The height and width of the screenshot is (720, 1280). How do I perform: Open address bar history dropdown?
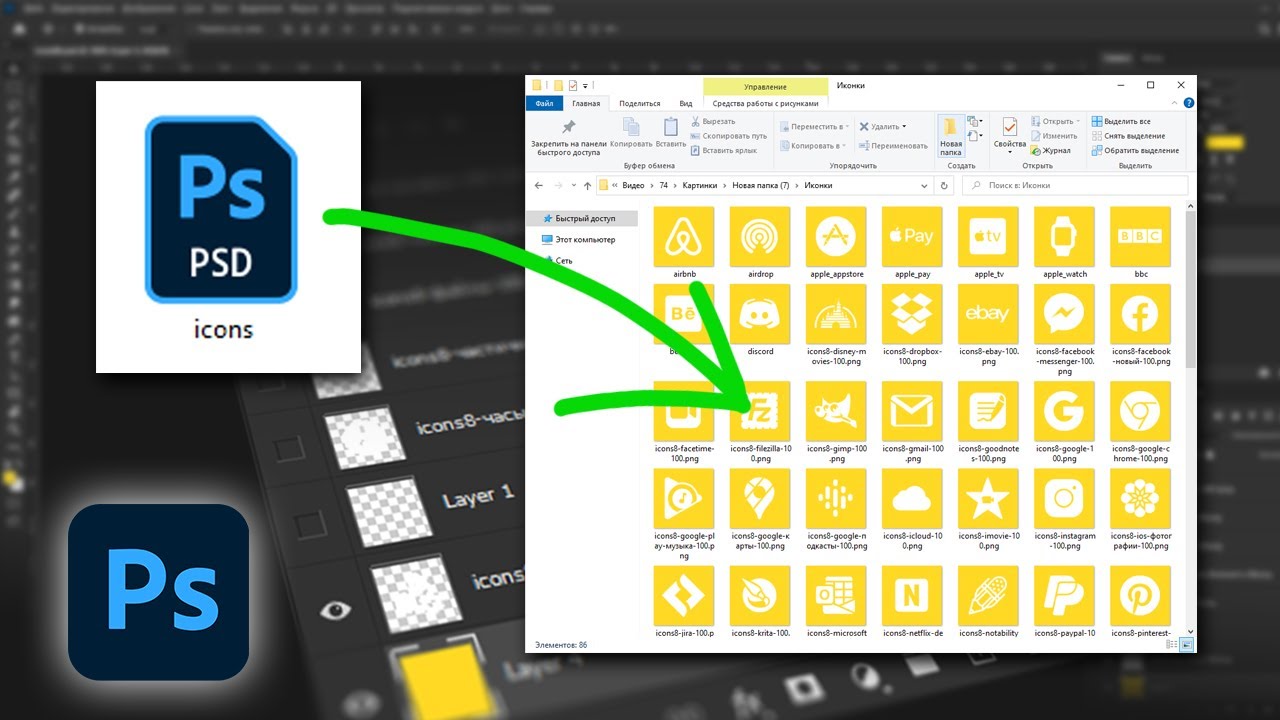pos(924,186)
